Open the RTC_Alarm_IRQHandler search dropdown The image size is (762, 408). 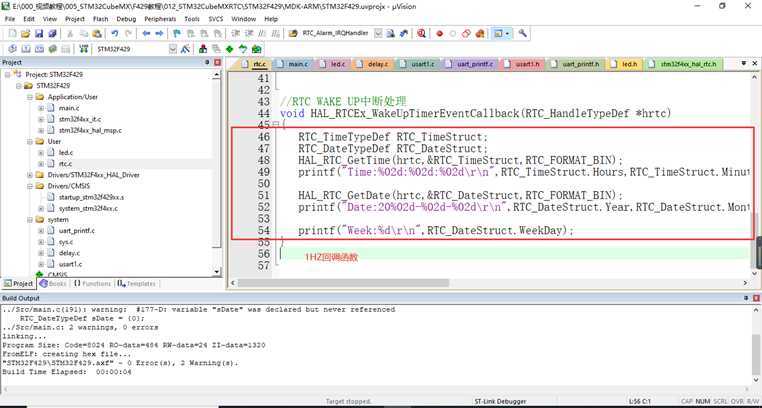378,34
